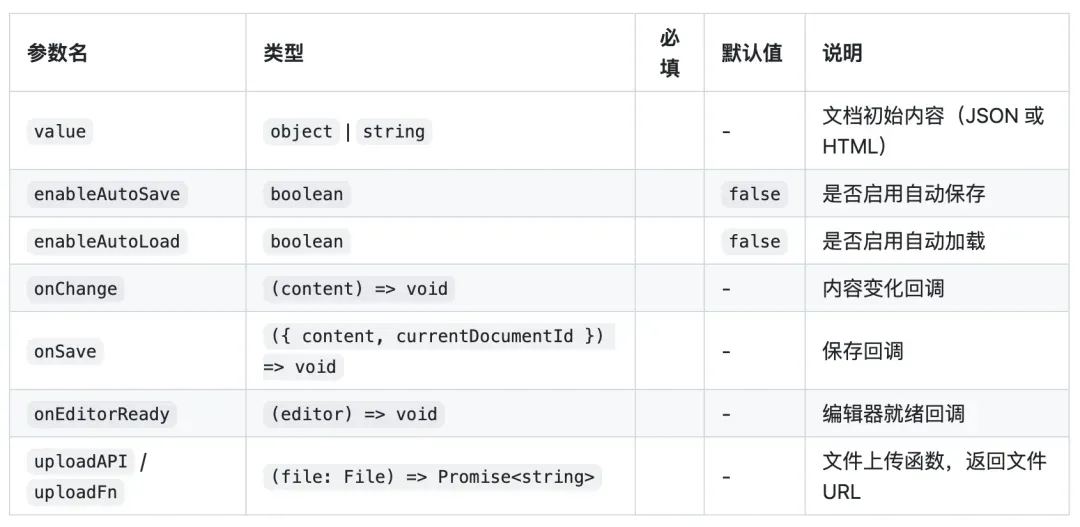Image resolution: width=1080 pixels, height=527 pixels.
Task: Click the 类型 column header
Action: 283,53
